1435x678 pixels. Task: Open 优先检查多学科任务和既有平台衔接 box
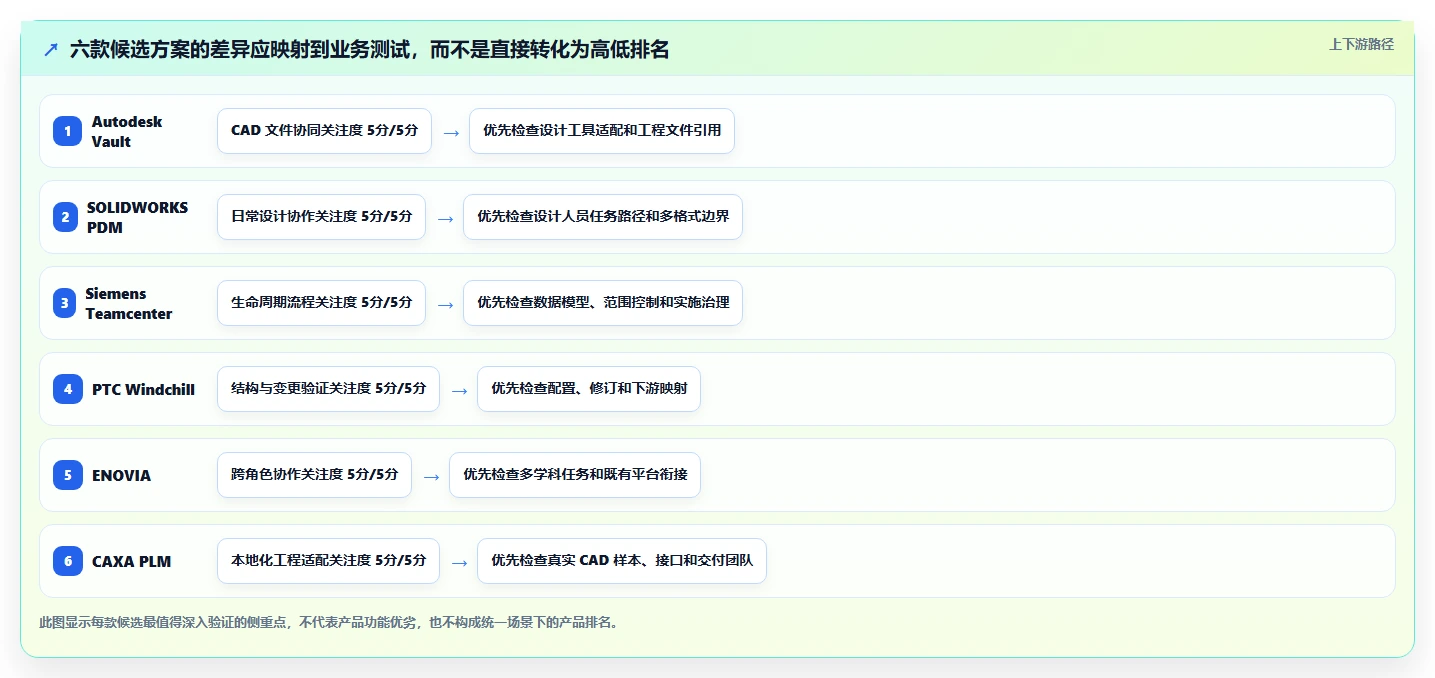(575, 475)
